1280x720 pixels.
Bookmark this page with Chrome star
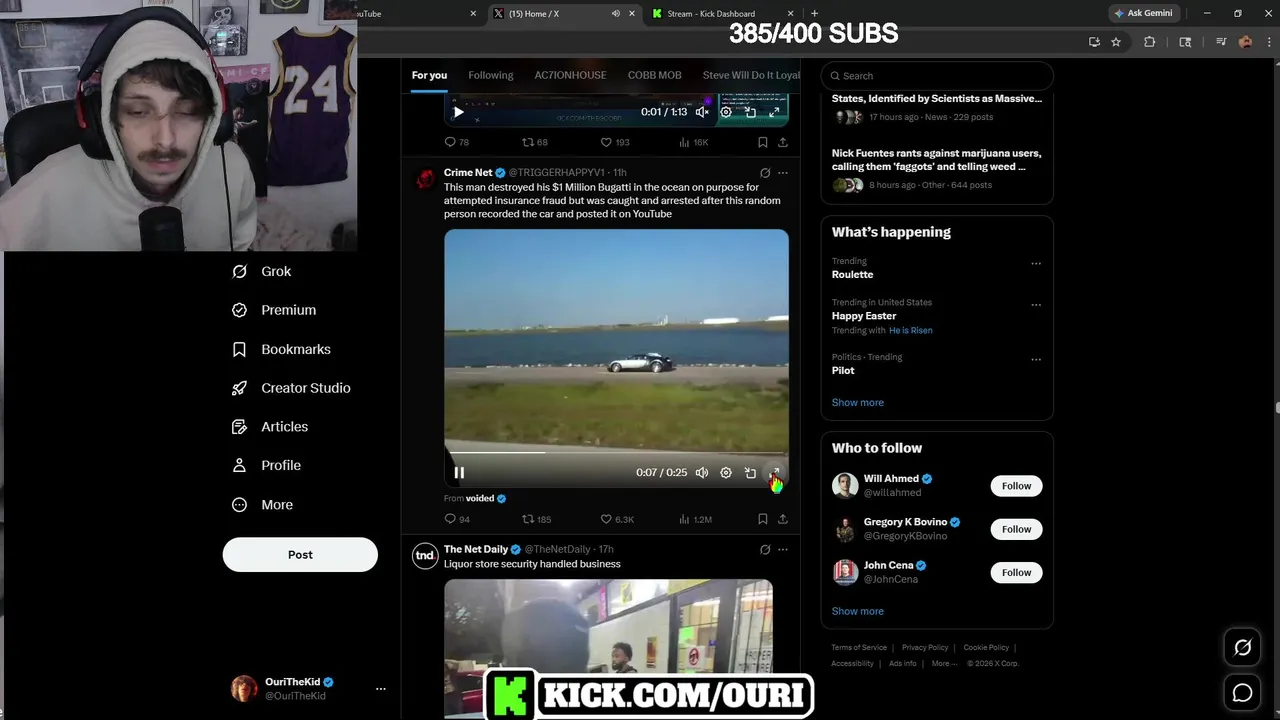click(1116, 42)
